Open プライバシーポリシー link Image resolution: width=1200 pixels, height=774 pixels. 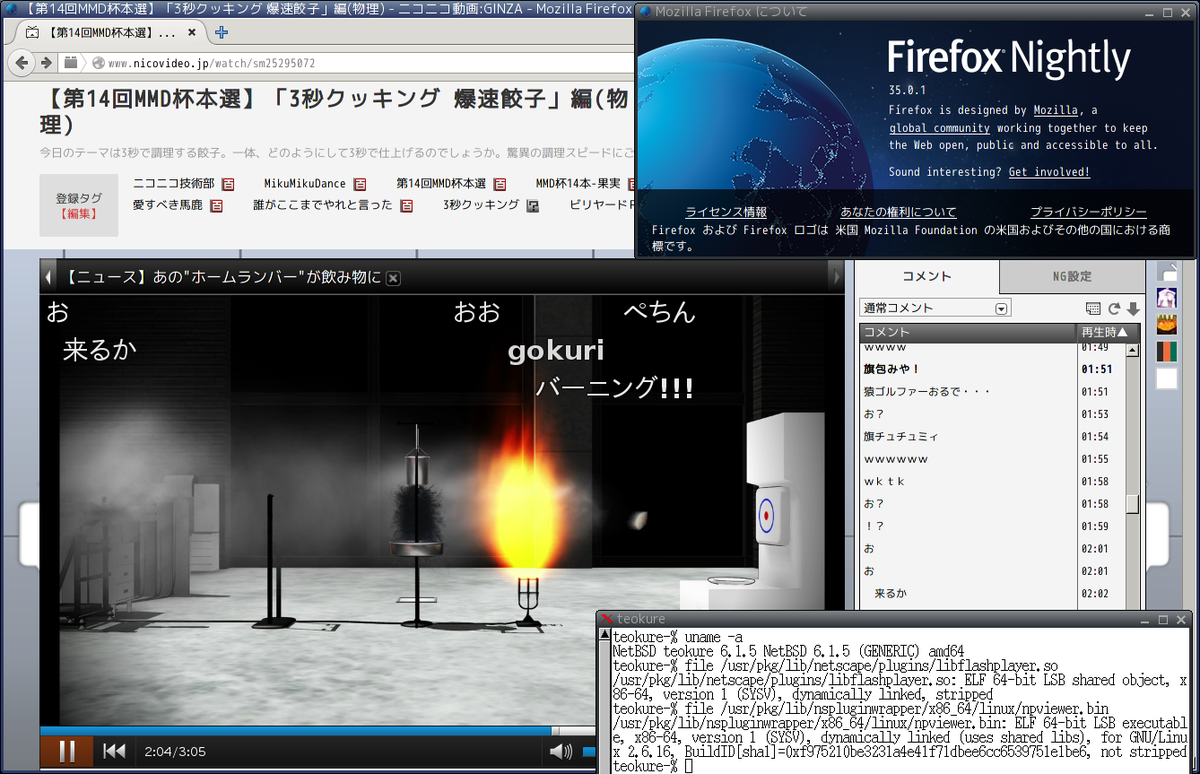pos(1088,212)
